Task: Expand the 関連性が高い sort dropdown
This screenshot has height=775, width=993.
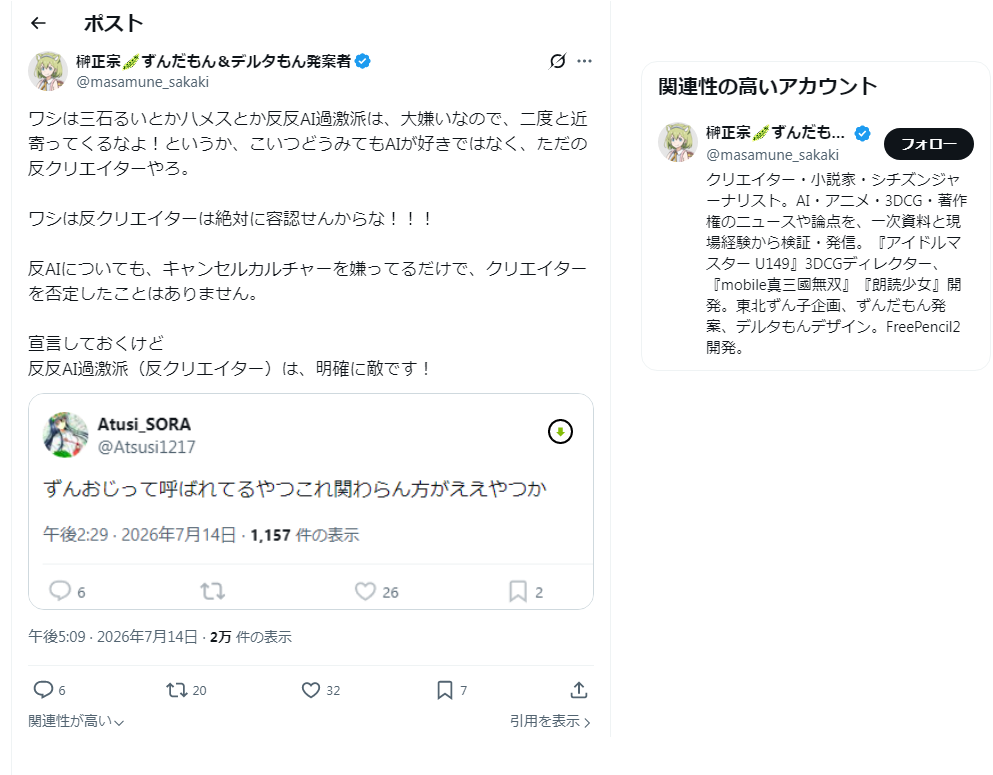Action: coord(76,721)
